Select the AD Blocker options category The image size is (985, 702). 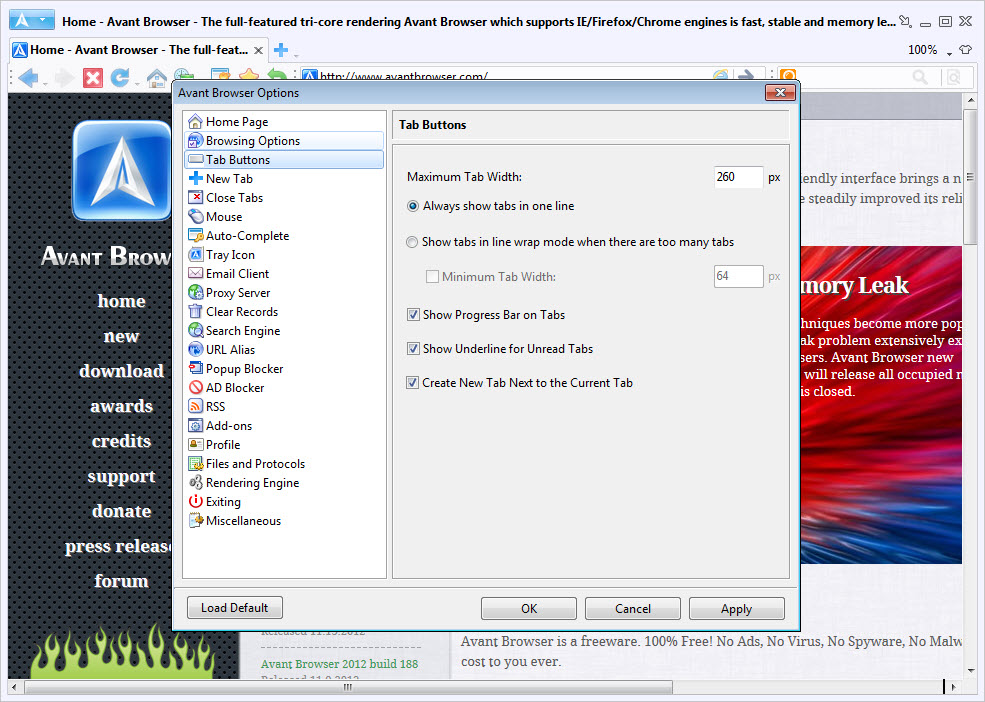point(235,388)
